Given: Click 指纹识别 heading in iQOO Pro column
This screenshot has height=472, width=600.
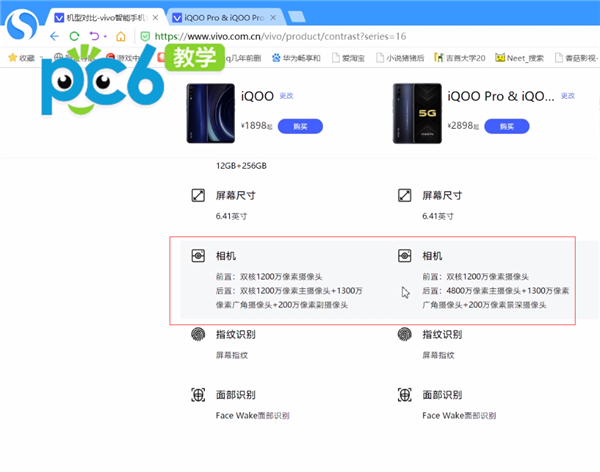Looking at the screenshot, I should (x=442, y=335).
